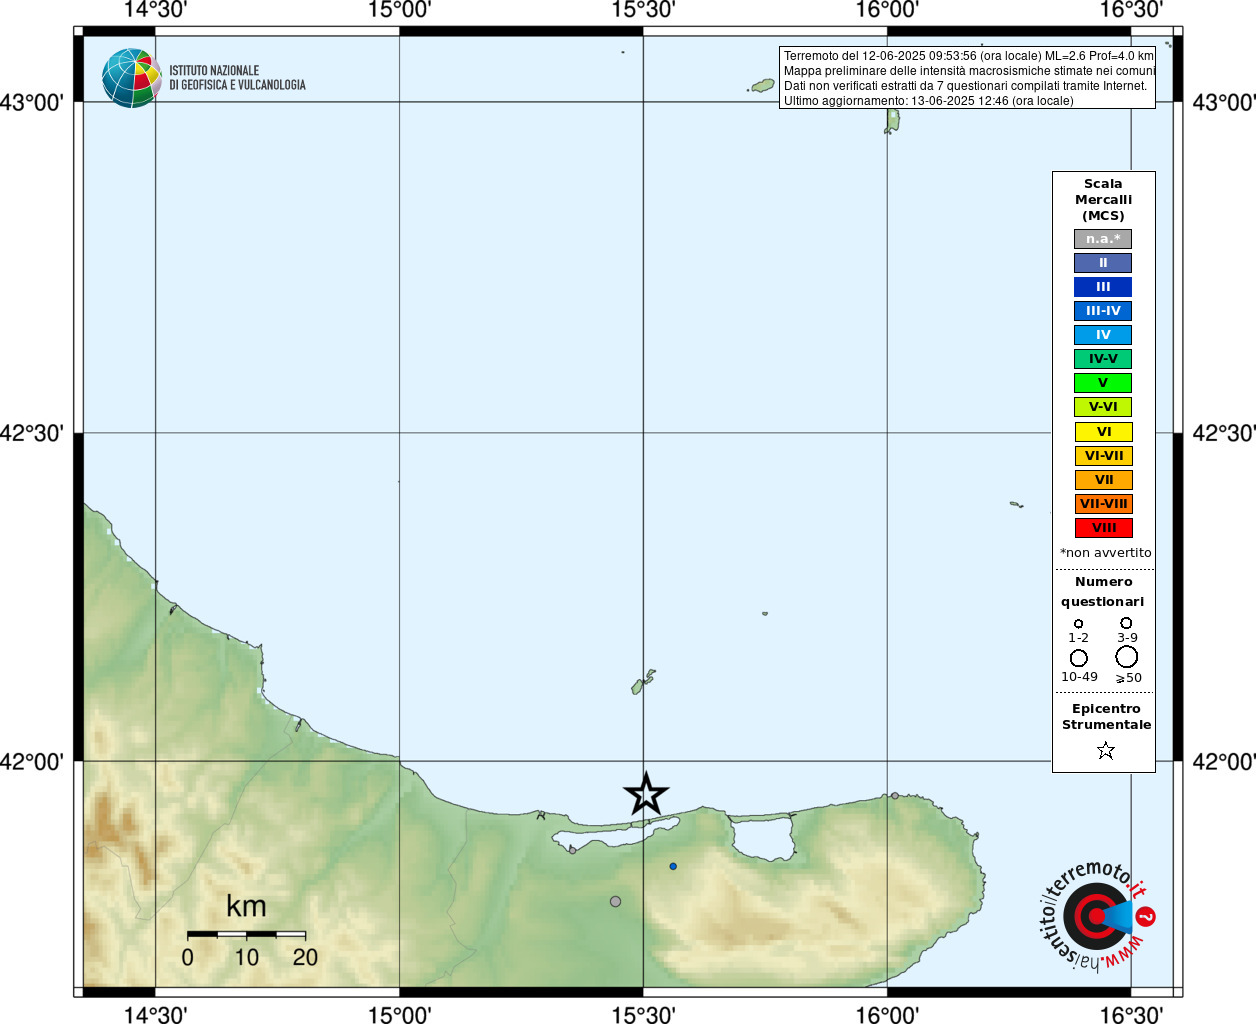Click the 'km' scale label
This screenshot has width=1256, height=1024.
coord(246,907)
